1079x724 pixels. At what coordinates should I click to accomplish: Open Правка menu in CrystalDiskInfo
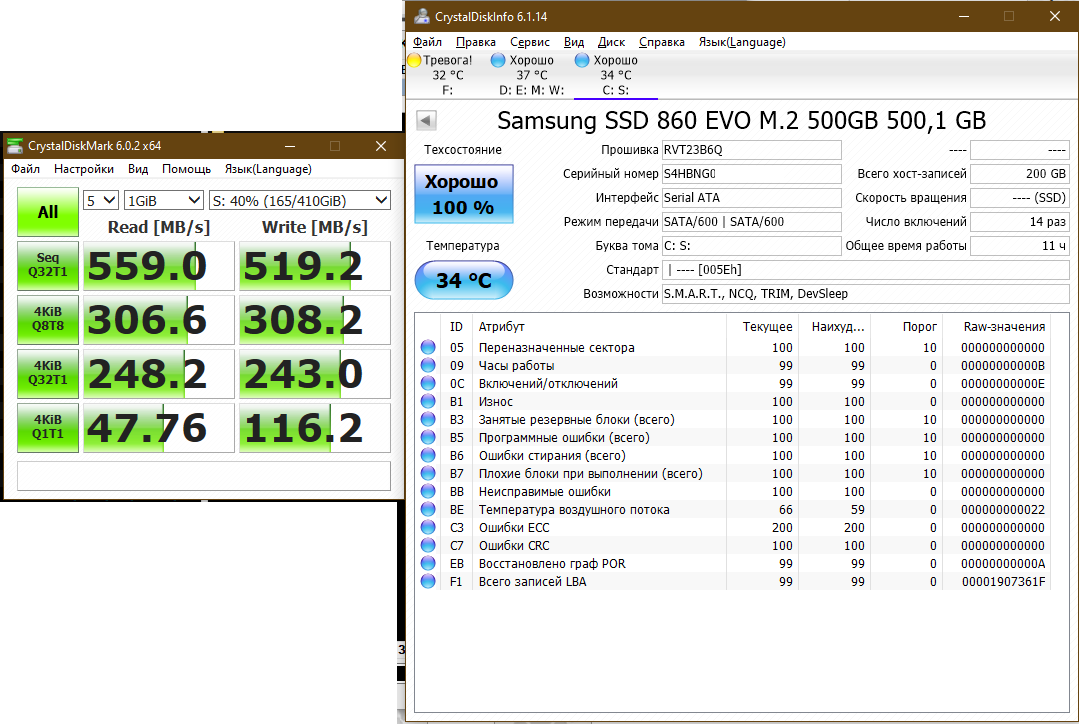pyautogui.click(x=476, y=42)
